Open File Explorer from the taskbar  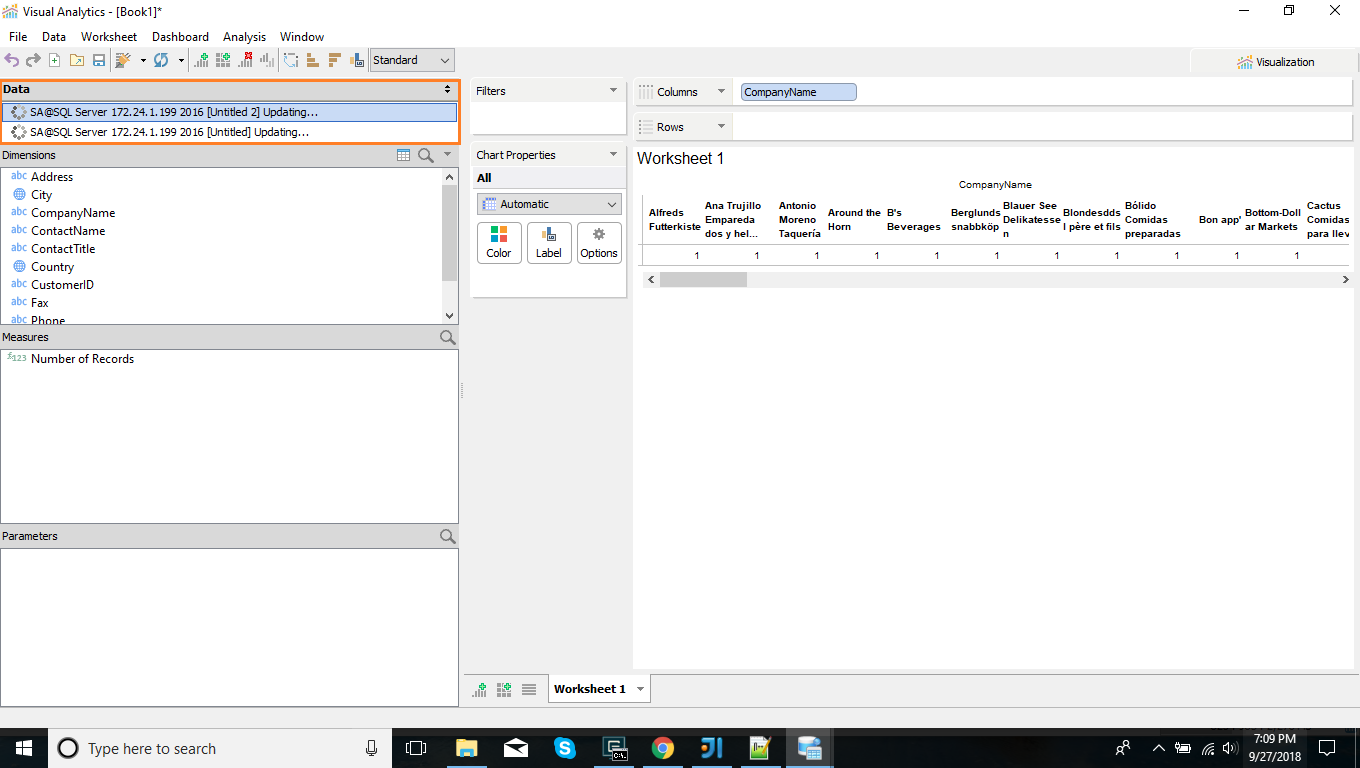467,748
